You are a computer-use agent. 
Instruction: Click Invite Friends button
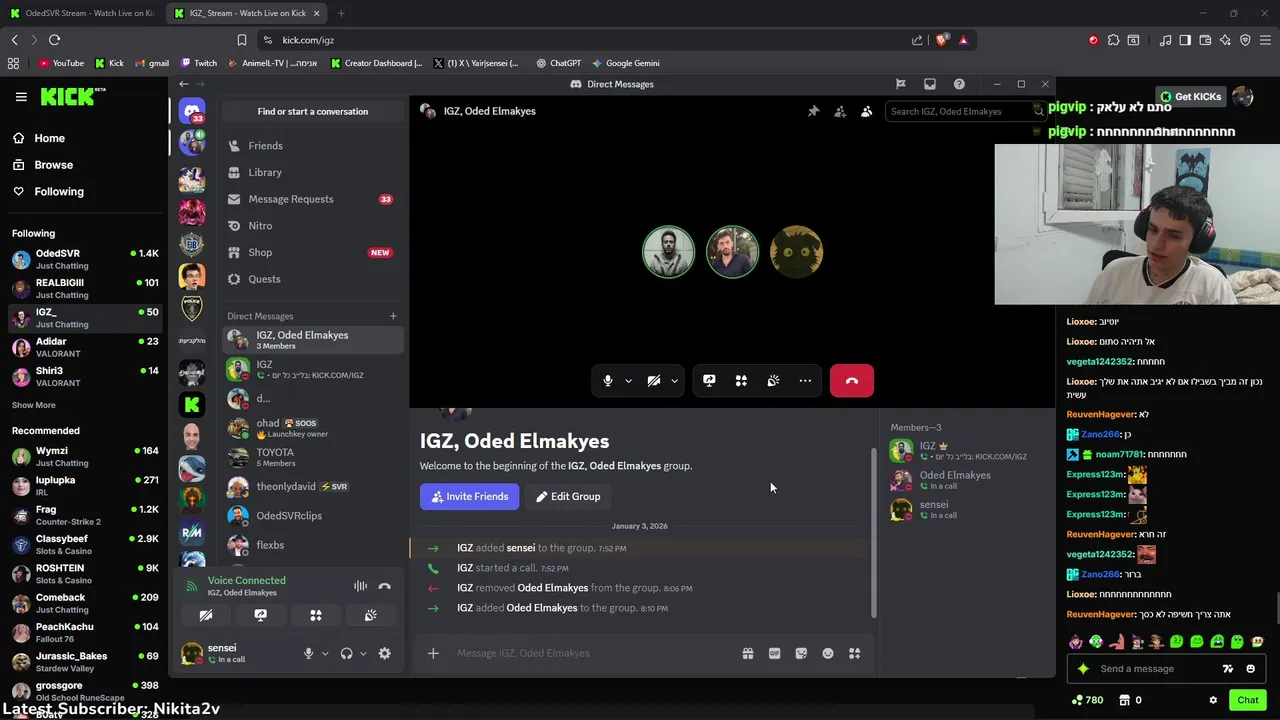[469, 496]
